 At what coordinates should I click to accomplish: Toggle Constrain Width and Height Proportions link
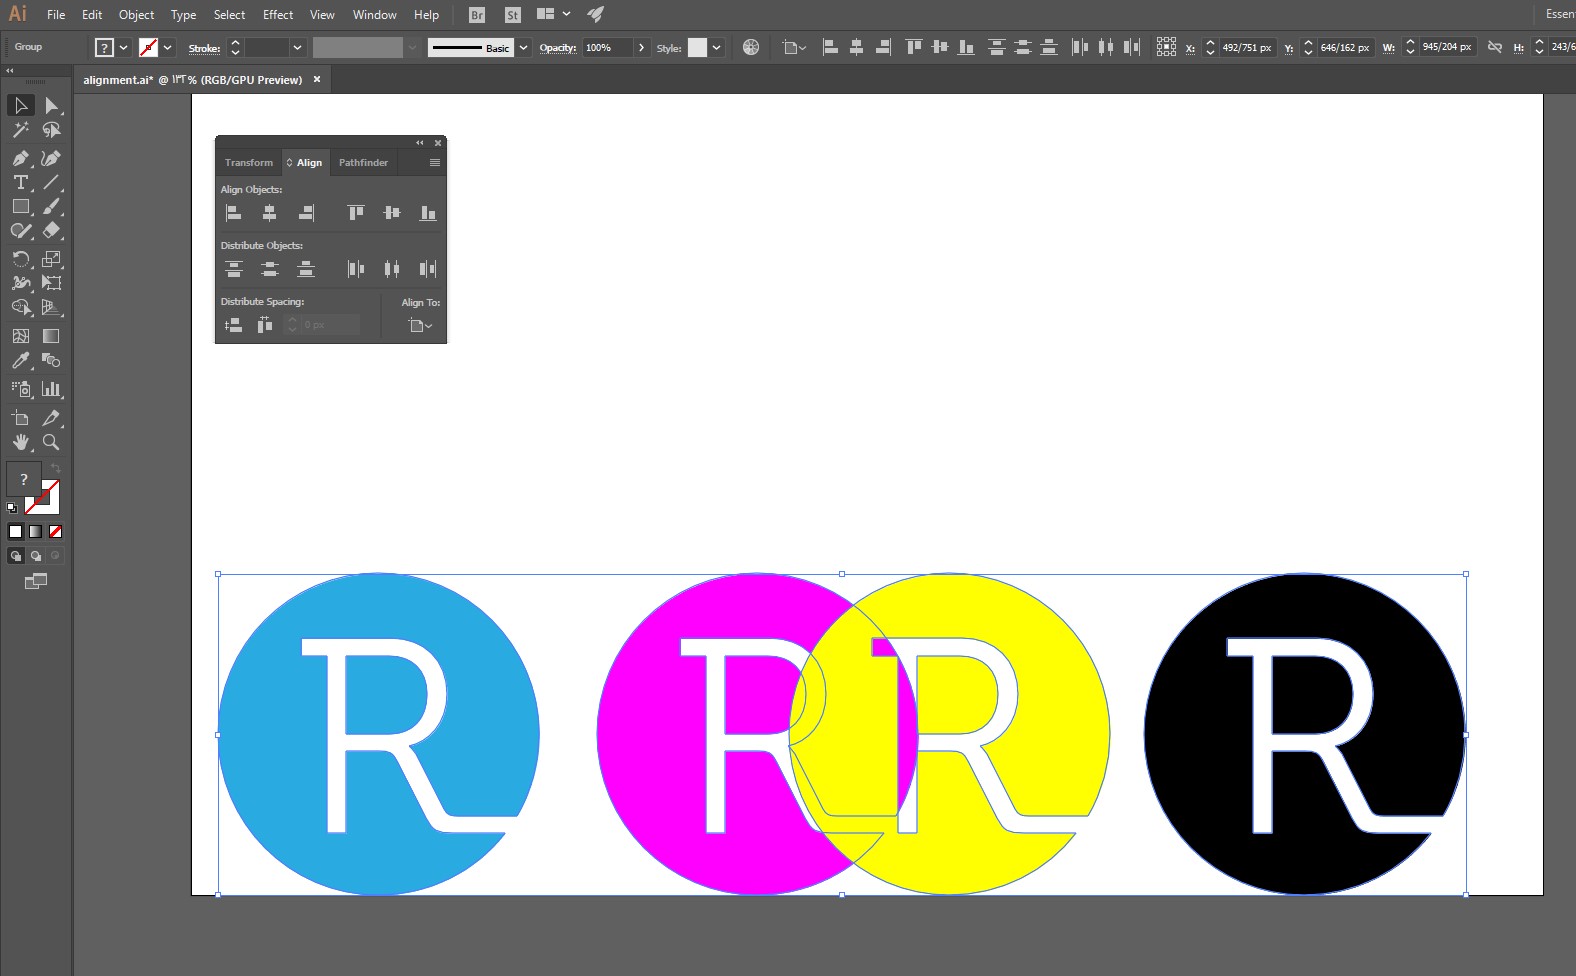tap(1495, 47)
